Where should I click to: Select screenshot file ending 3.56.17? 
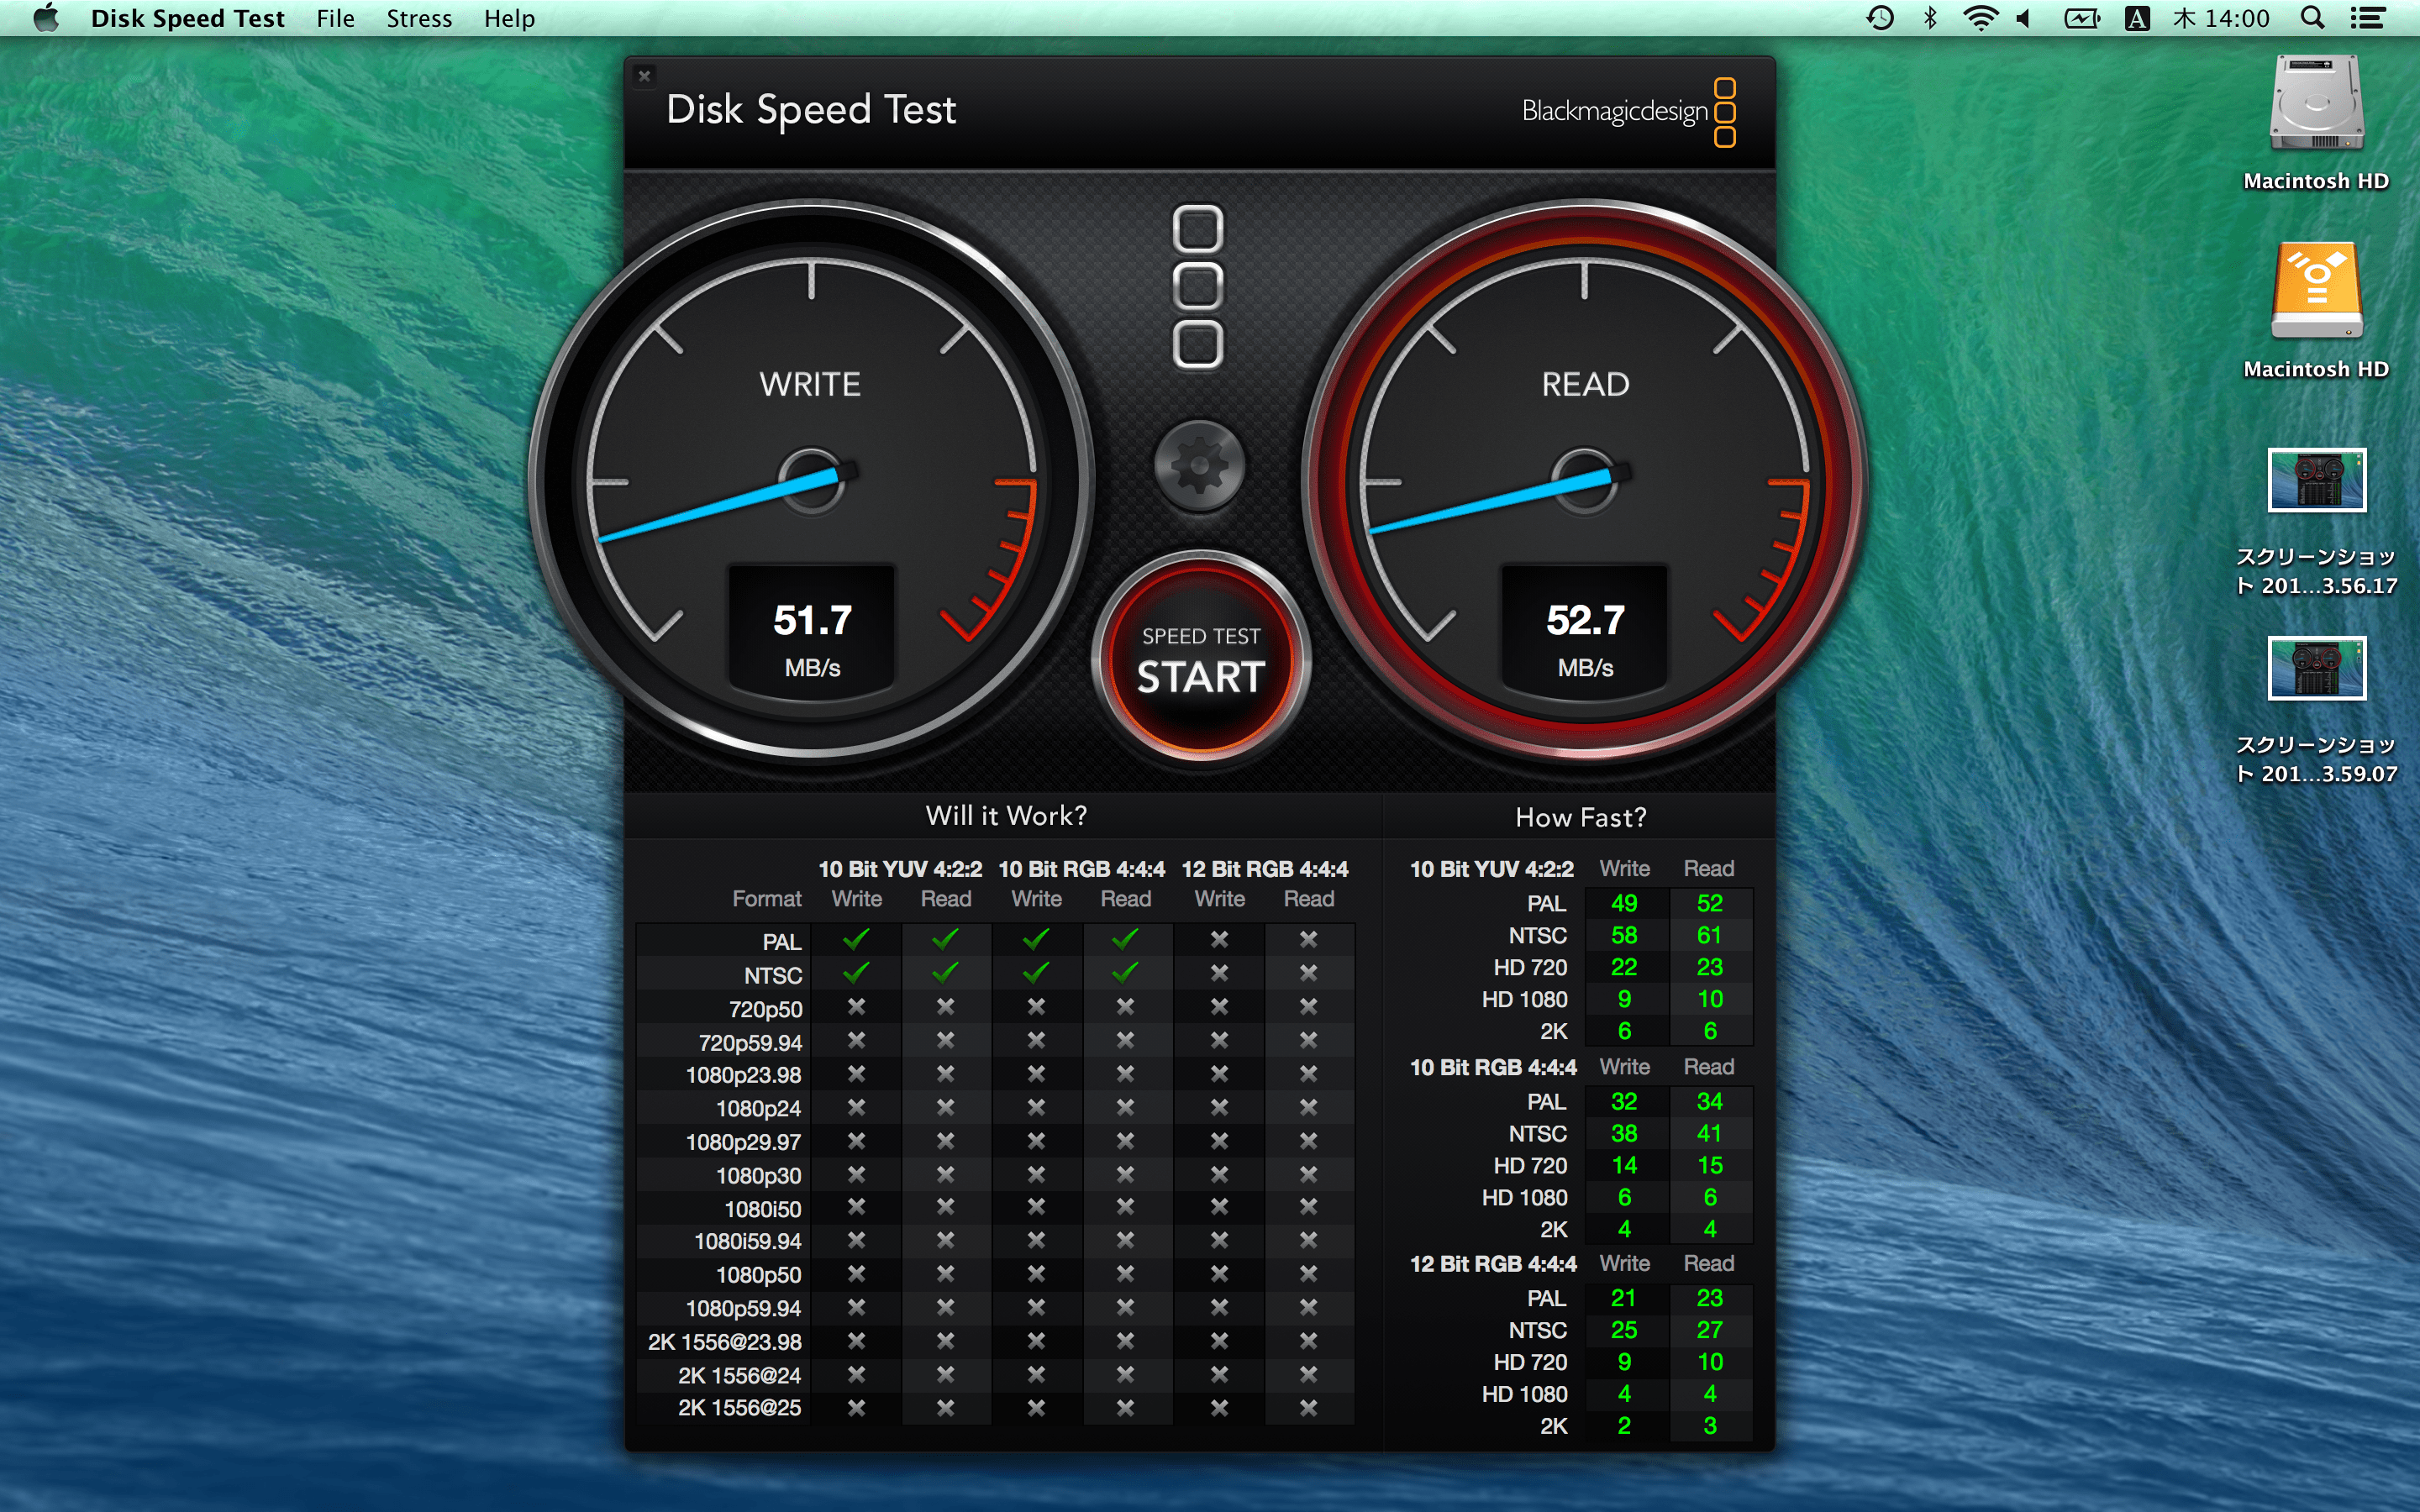point(2316,480)
